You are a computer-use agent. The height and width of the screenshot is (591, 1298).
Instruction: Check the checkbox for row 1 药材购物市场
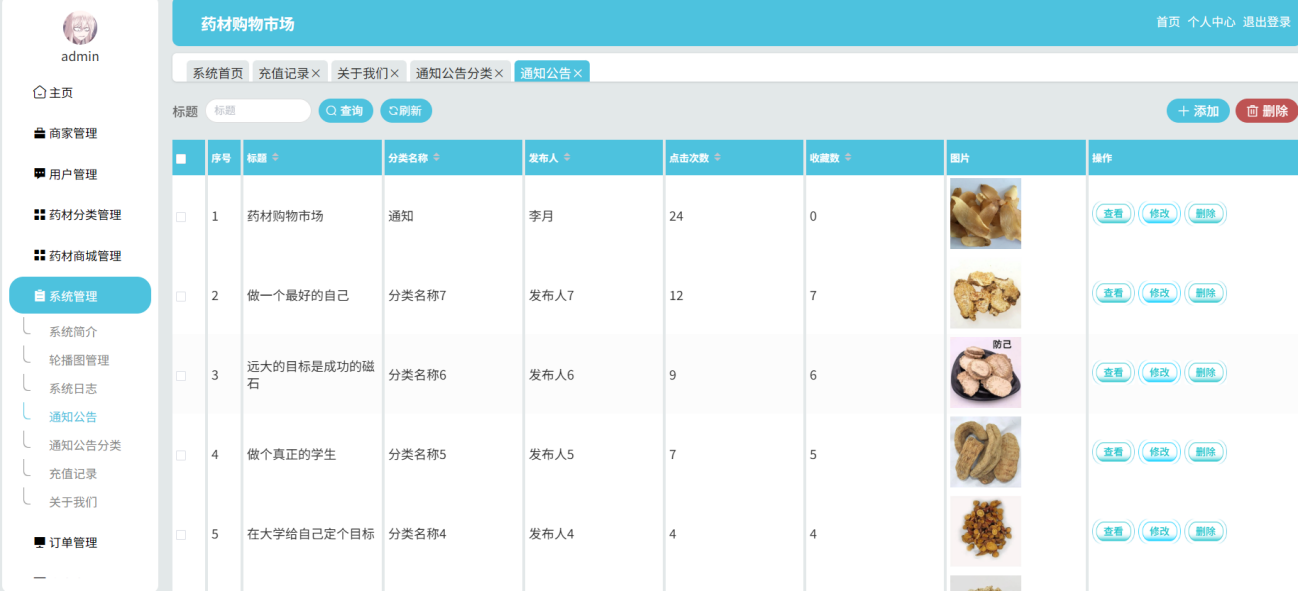[x=181, y=217]
